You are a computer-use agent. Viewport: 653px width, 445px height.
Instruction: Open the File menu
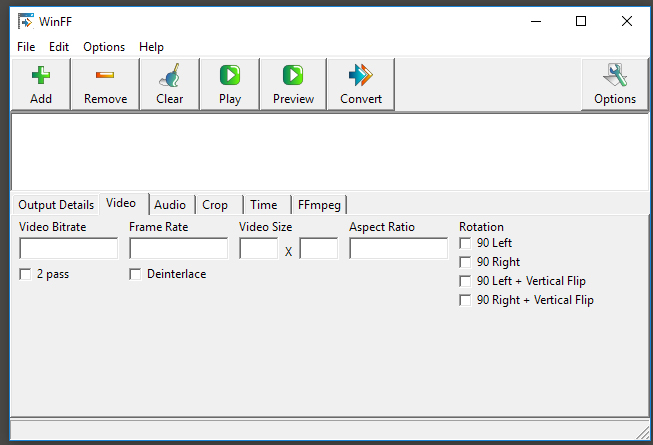coord(26,47)
